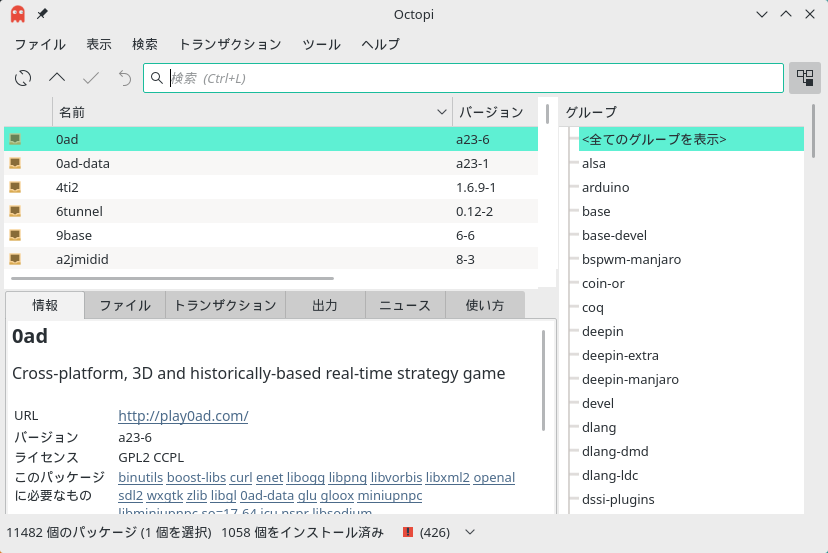
Task: Select the 6tunnel package name
Action: point(79,211)
